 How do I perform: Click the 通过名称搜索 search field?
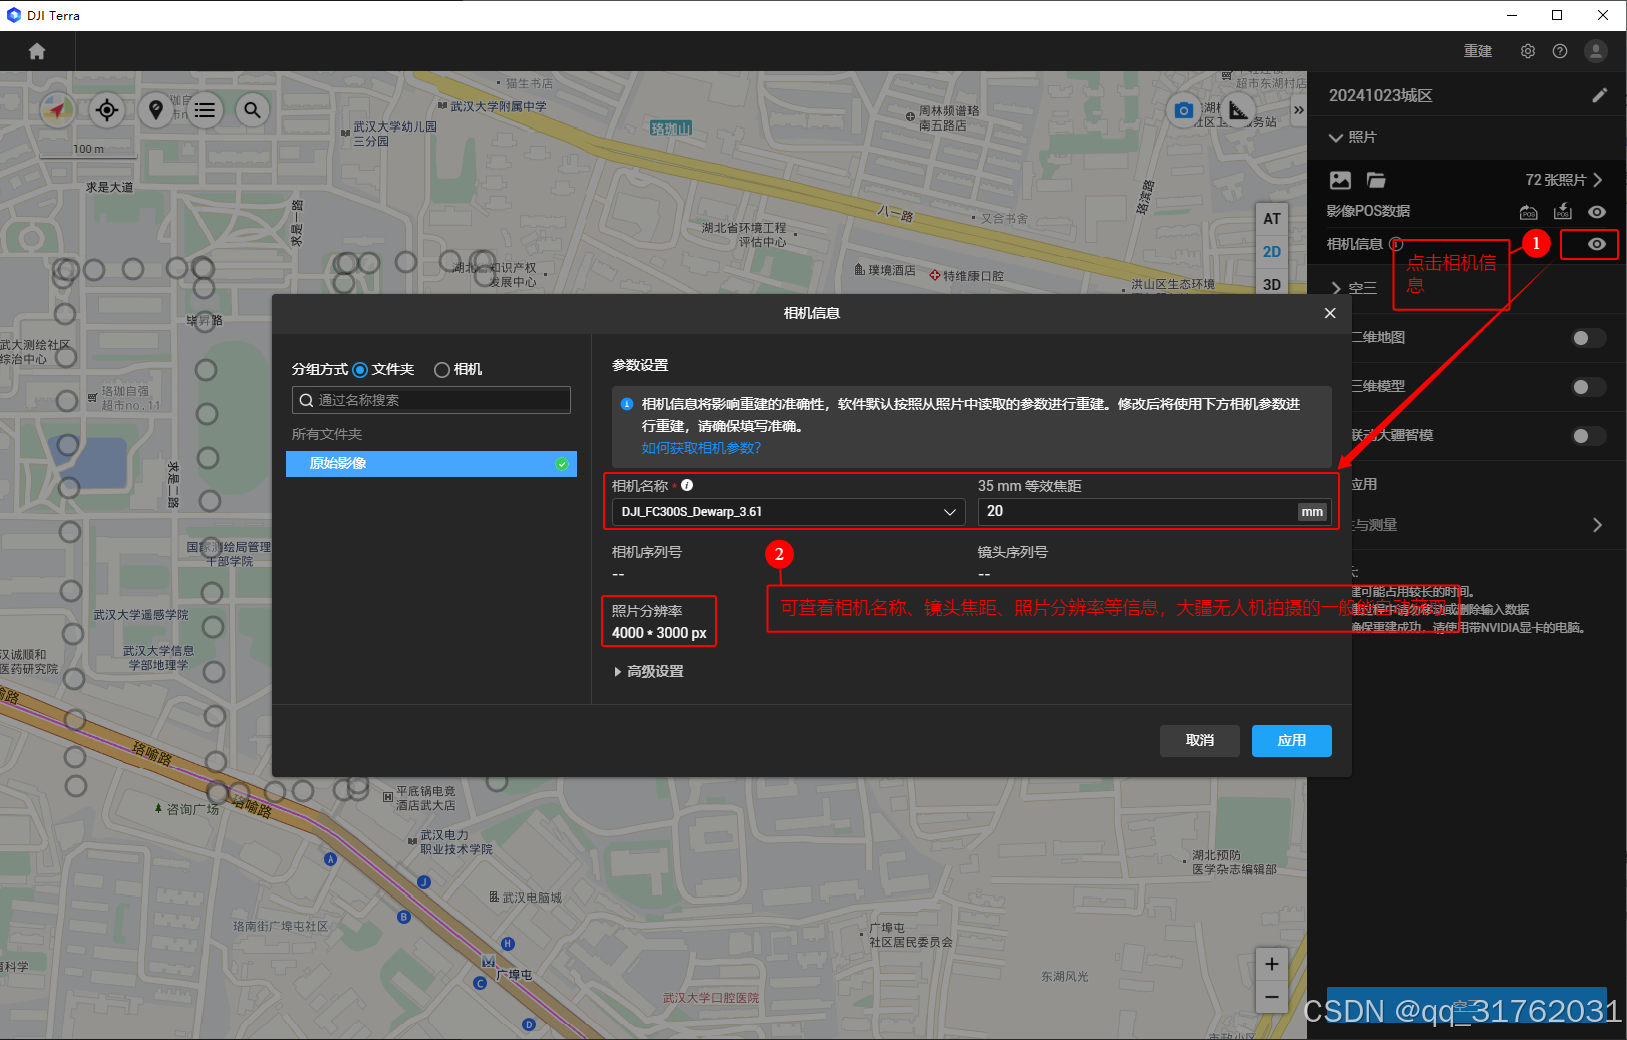(431, 400)
